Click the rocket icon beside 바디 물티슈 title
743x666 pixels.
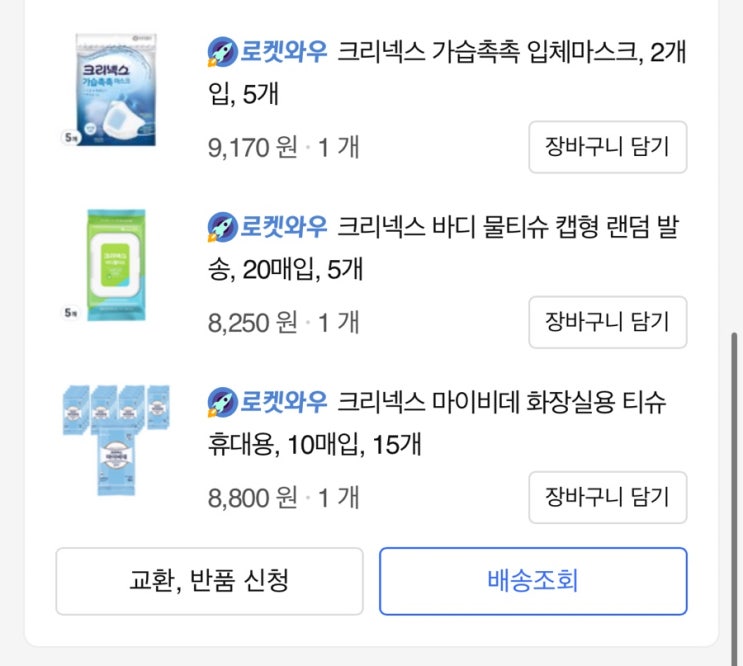(x=221, y=227)
